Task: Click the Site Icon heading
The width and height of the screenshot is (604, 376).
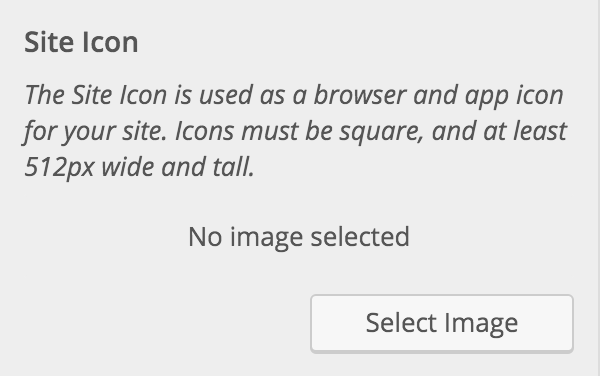Action: [x=81, y=42]
